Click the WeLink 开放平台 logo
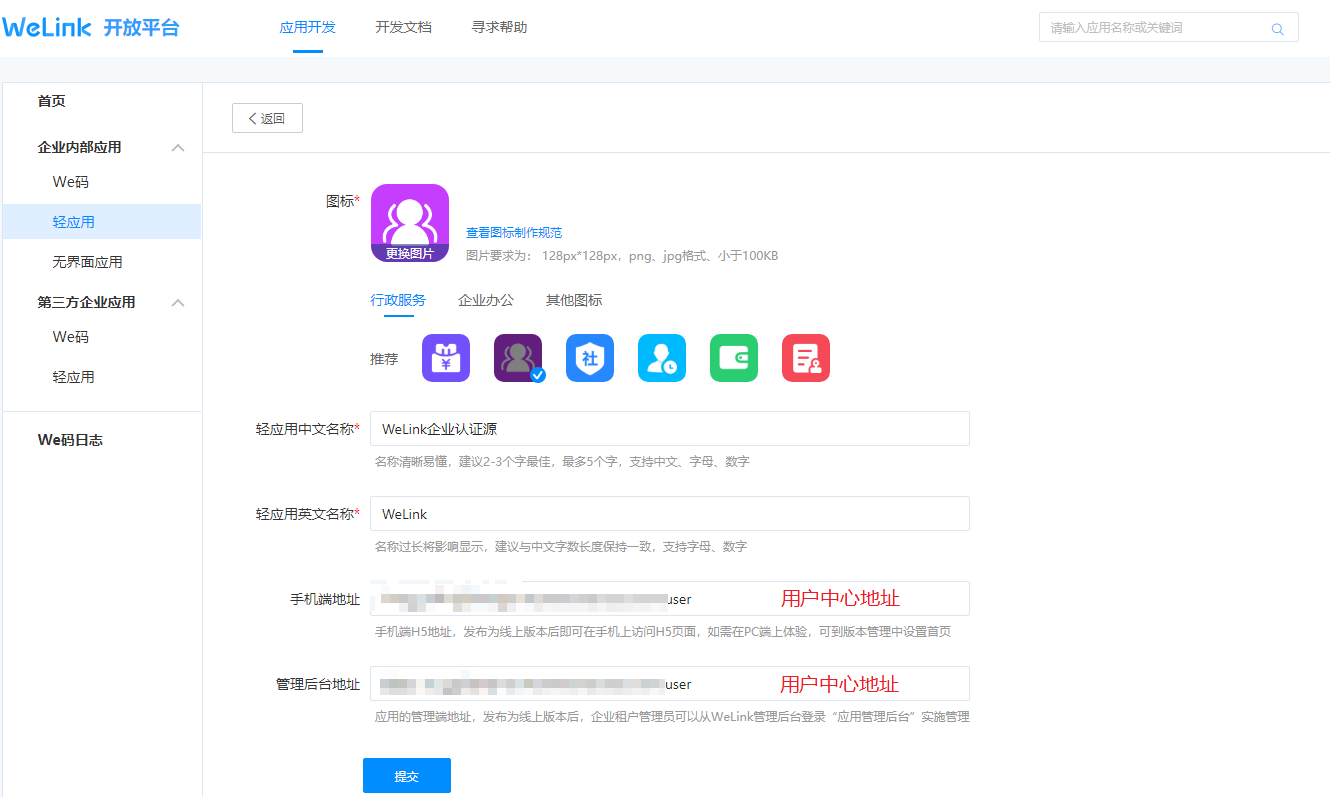The width and height of the screenshot is (1330, 797). [x=91, y=28]
